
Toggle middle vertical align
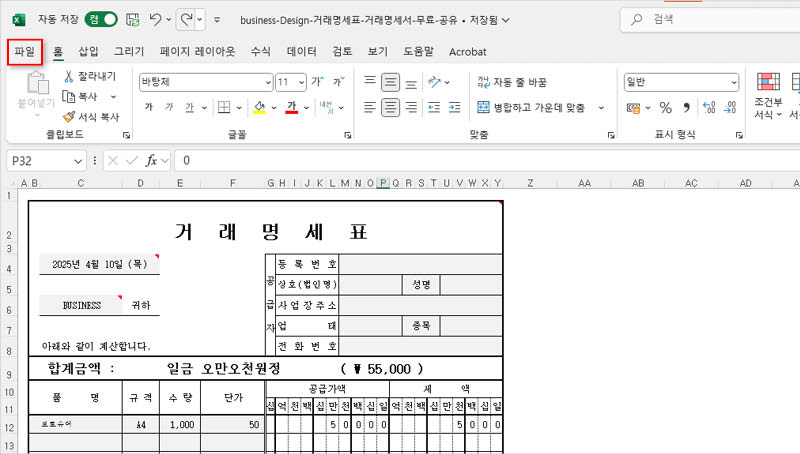click(x=390, y=82)
